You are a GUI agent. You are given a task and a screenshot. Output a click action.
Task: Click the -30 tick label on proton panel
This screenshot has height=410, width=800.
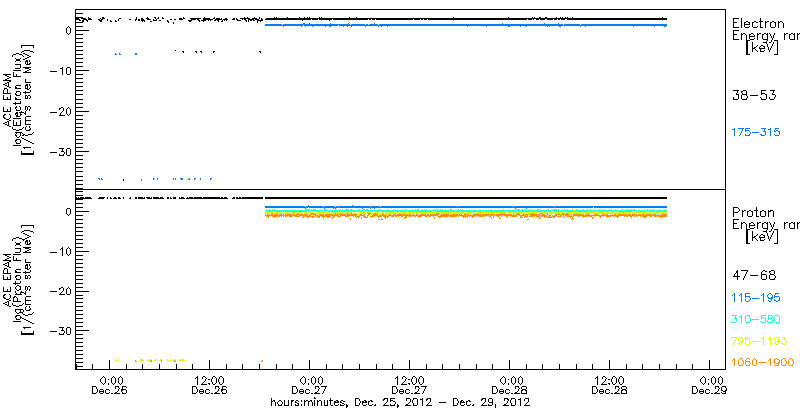[59, 331]
